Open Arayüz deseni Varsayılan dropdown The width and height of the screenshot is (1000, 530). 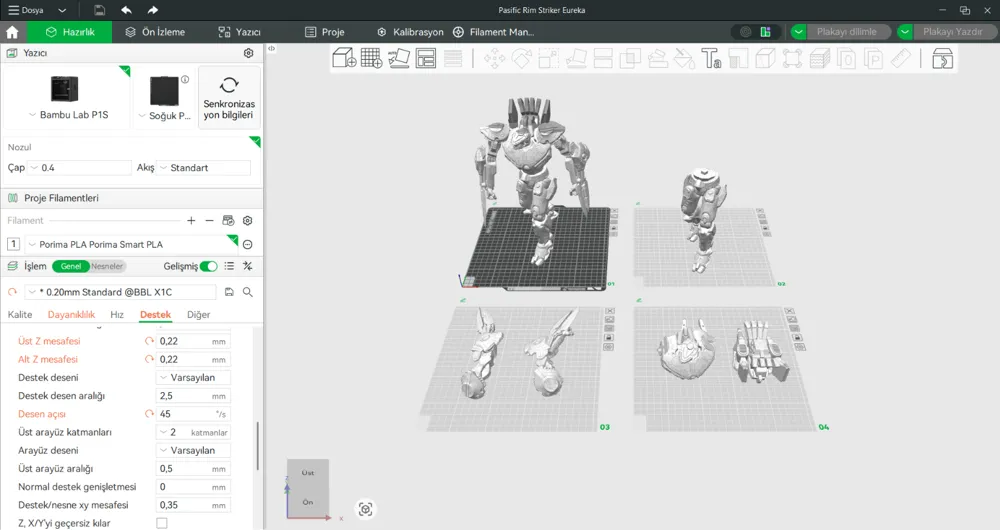(x=193, y=450)
